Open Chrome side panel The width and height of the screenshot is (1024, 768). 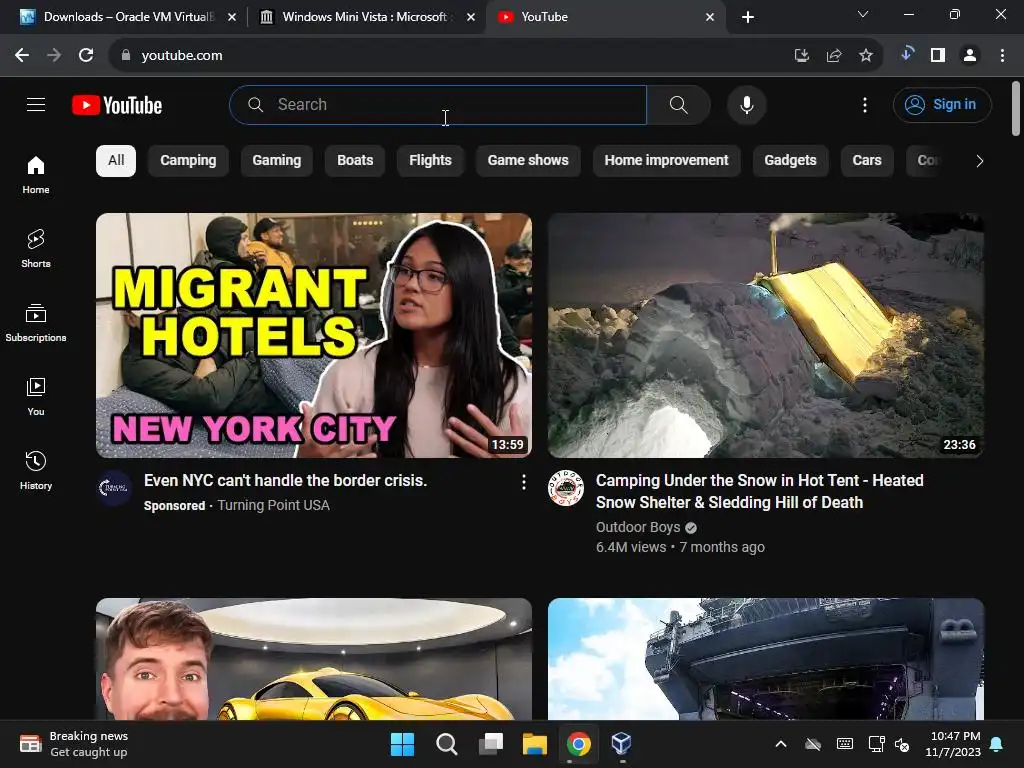938,56
